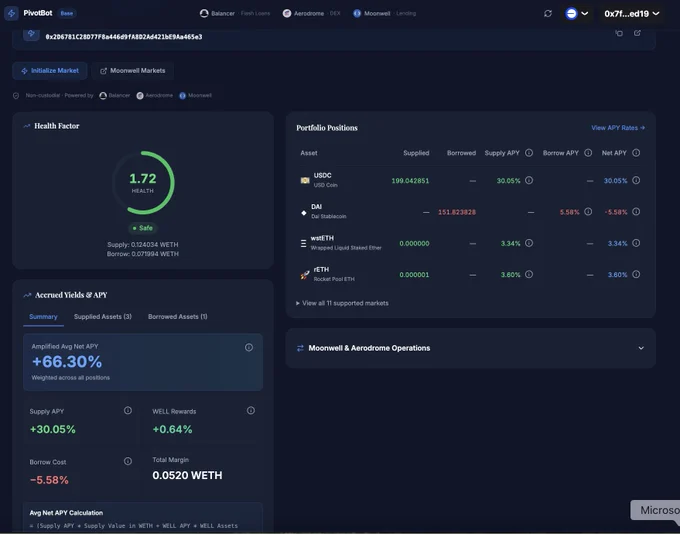The width and height of the screenshot is (680, 534).
Task: Click the Initialize Market button
Action: [x=50, y=71]
